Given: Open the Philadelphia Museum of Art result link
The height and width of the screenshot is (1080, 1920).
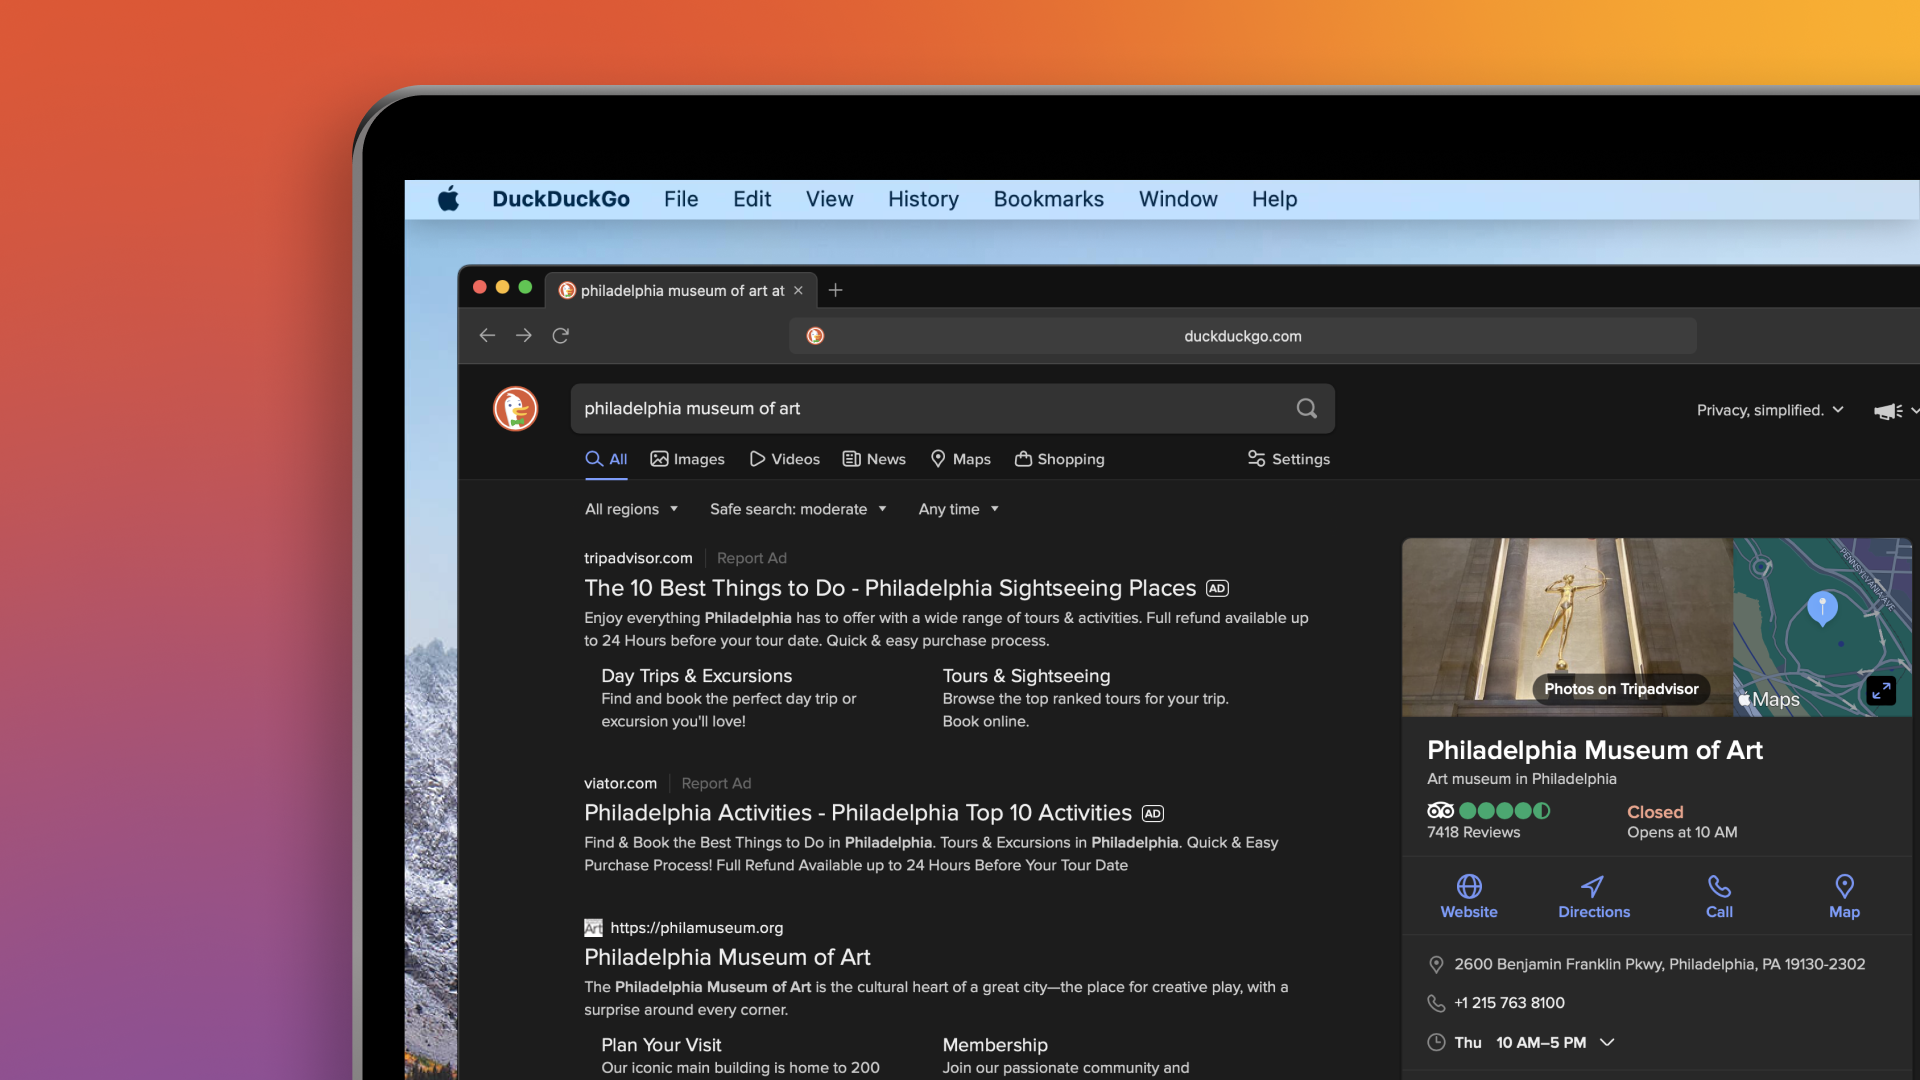Looking at the screenshot, I should click(x=727, y=957).
